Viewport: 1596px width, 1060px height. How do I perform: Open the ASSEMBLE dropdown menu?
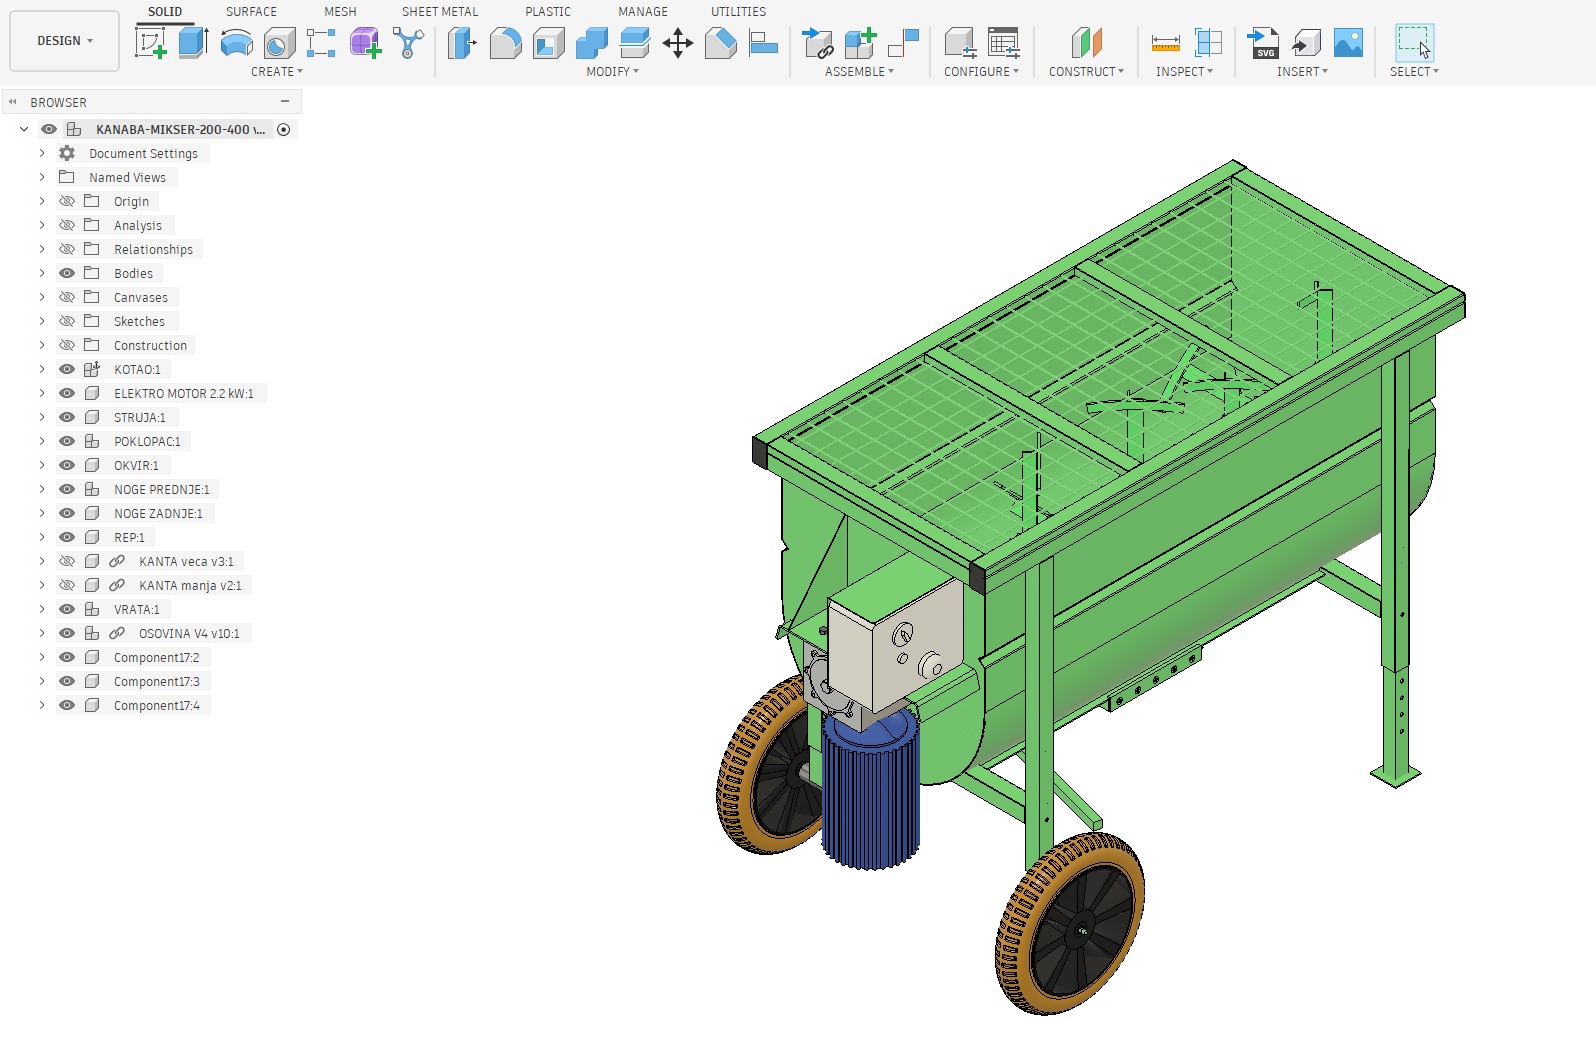click(x=858, y=72)
